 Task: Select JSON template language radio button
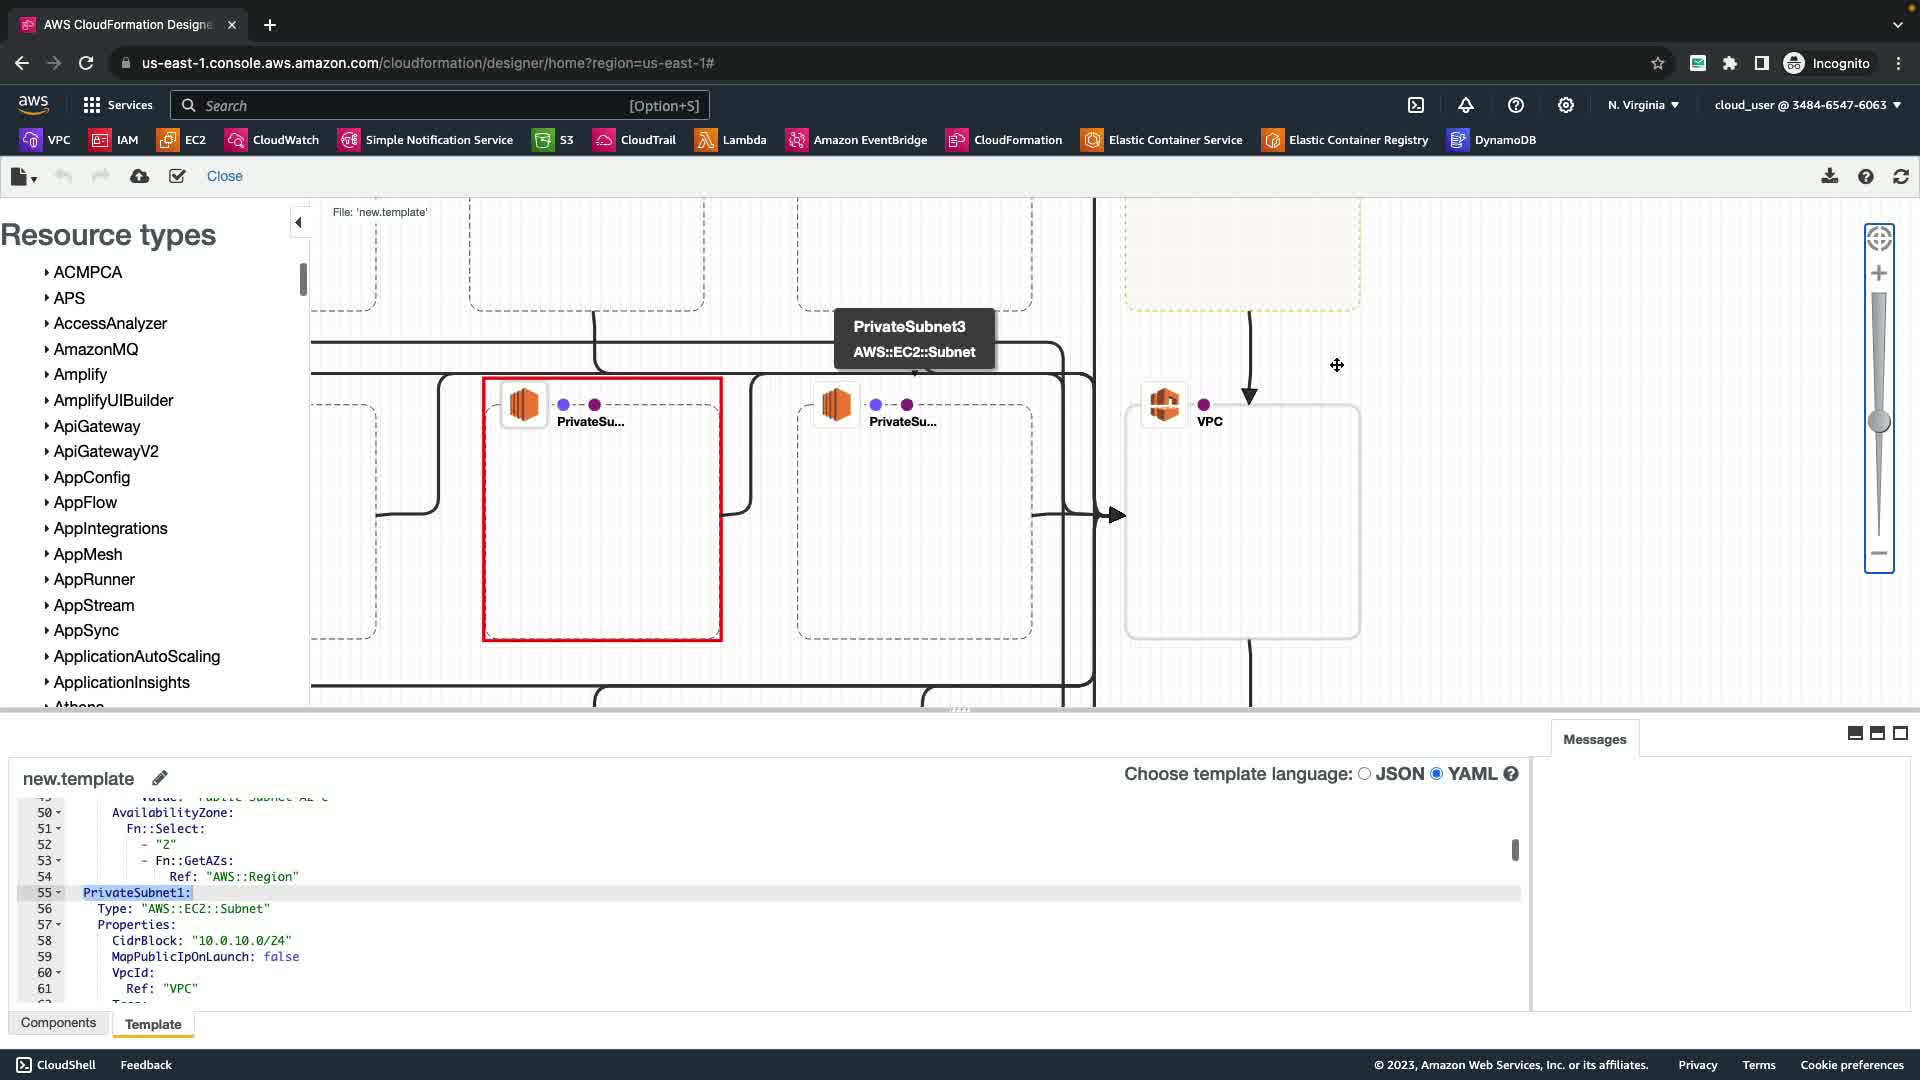click(1364, 774)
